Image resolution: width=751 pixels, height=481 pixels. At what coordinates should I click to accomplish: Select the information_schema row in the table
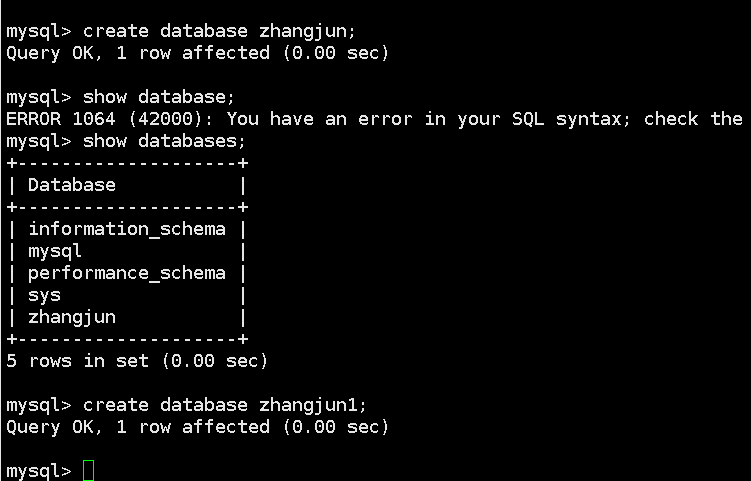point(126,229)
